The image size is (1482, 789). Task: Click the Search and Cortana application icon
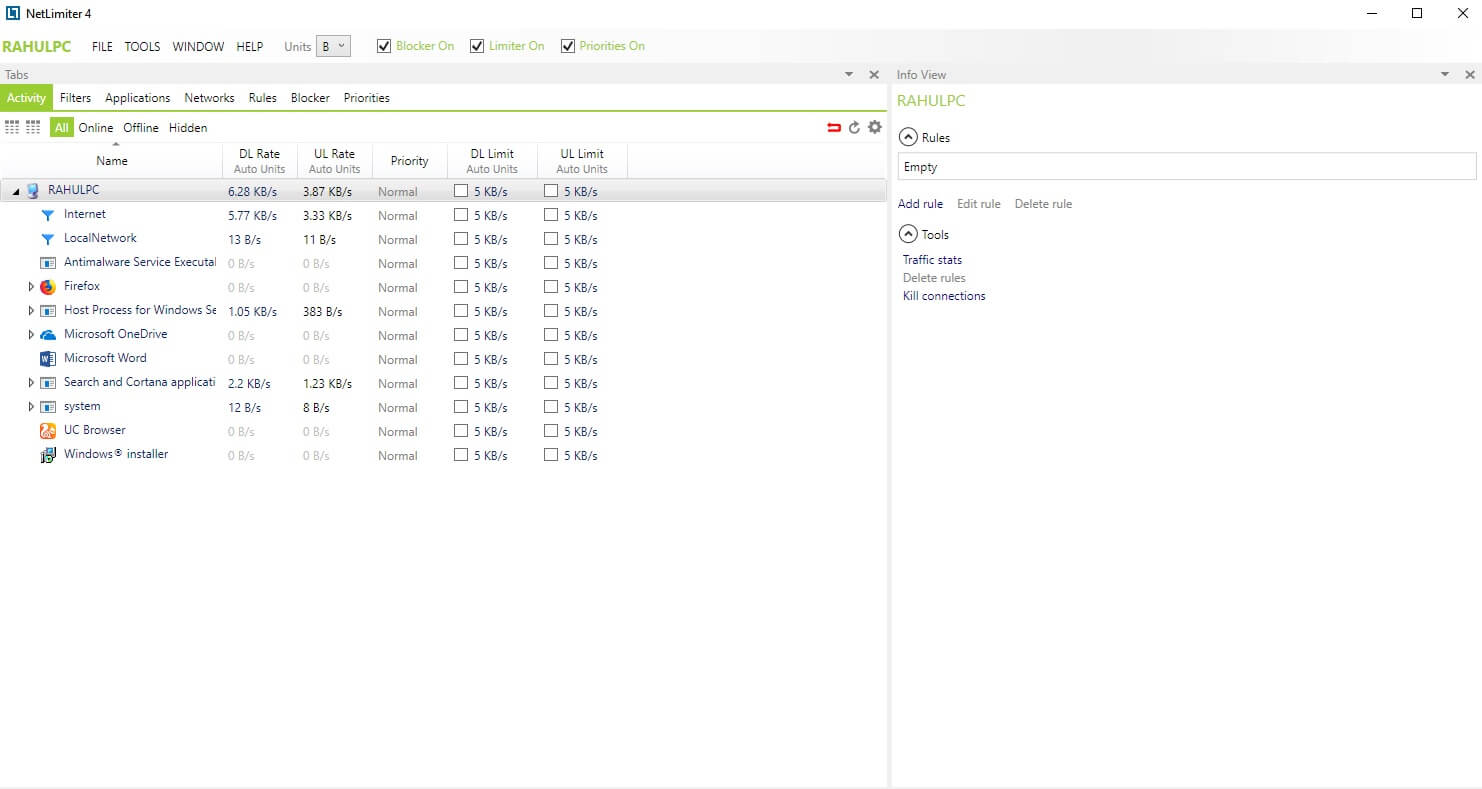[x=47, y=383]
